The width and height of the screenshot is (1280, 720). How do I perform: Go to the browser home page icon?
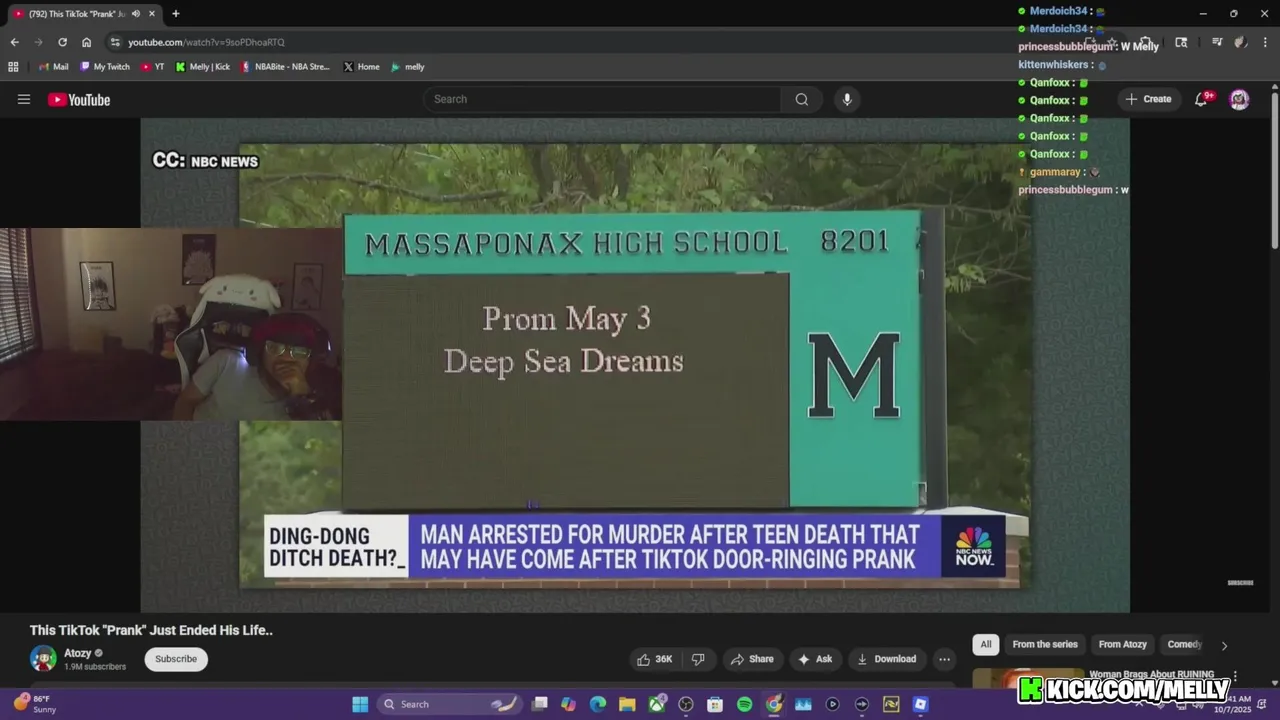86,42
